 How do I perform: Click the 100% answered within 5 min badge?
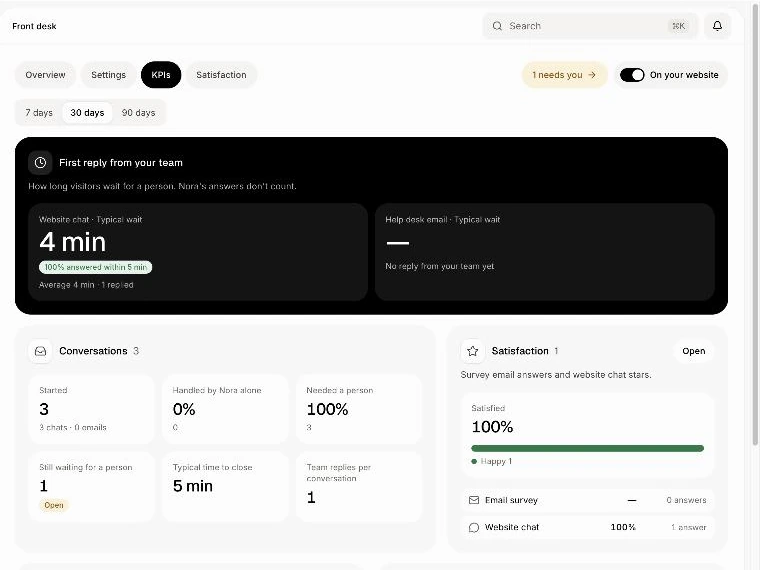point(95,267)
